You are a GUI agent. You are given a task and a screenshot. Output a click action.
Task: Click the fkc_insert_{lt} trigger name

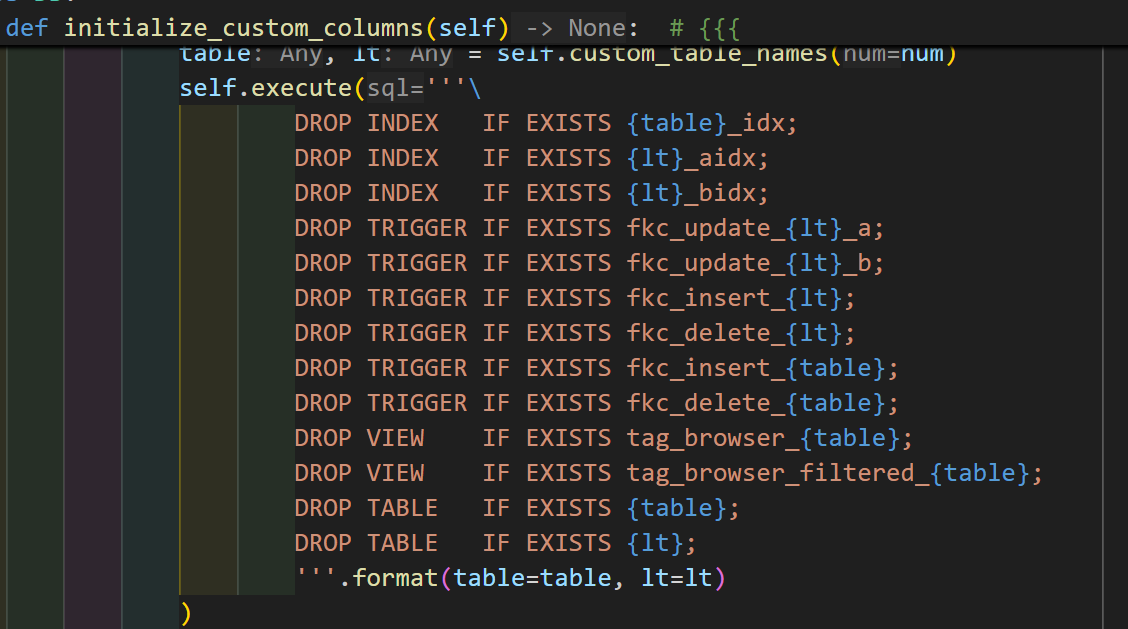(x=740, y=298)
